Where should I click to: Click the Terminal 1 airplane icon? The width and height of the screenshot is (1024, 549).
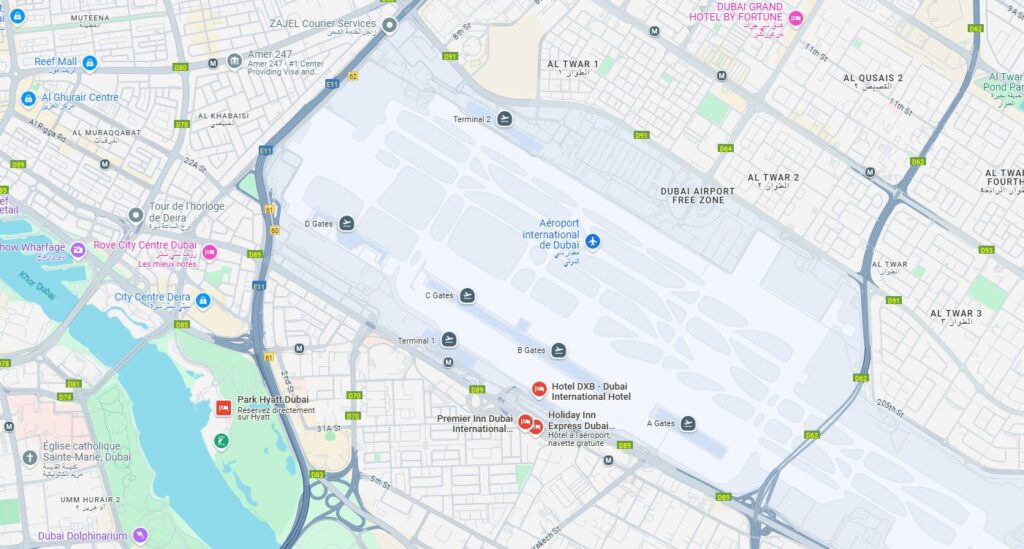pos(449,339)
